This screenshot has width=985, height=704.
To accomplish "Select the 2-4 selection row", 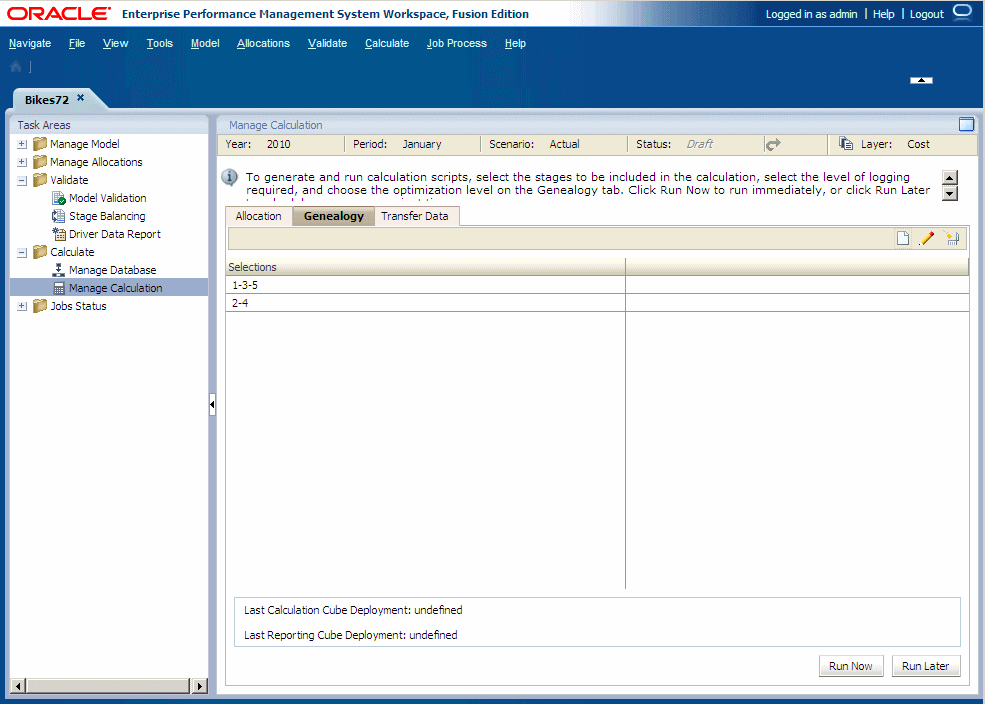I will [x=597, y=303].
